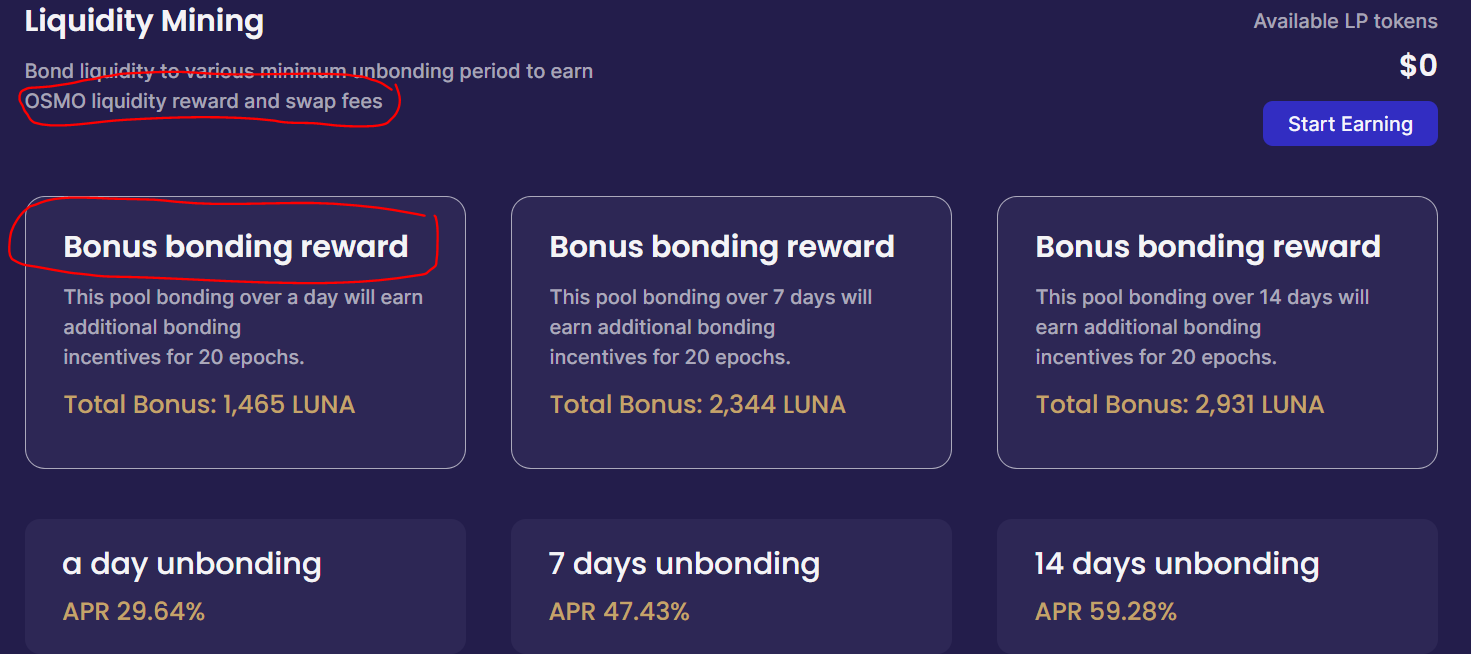
Task: Open the bonus reward card with 2,931 LUNA
Action: click(x=1217, y=332)
